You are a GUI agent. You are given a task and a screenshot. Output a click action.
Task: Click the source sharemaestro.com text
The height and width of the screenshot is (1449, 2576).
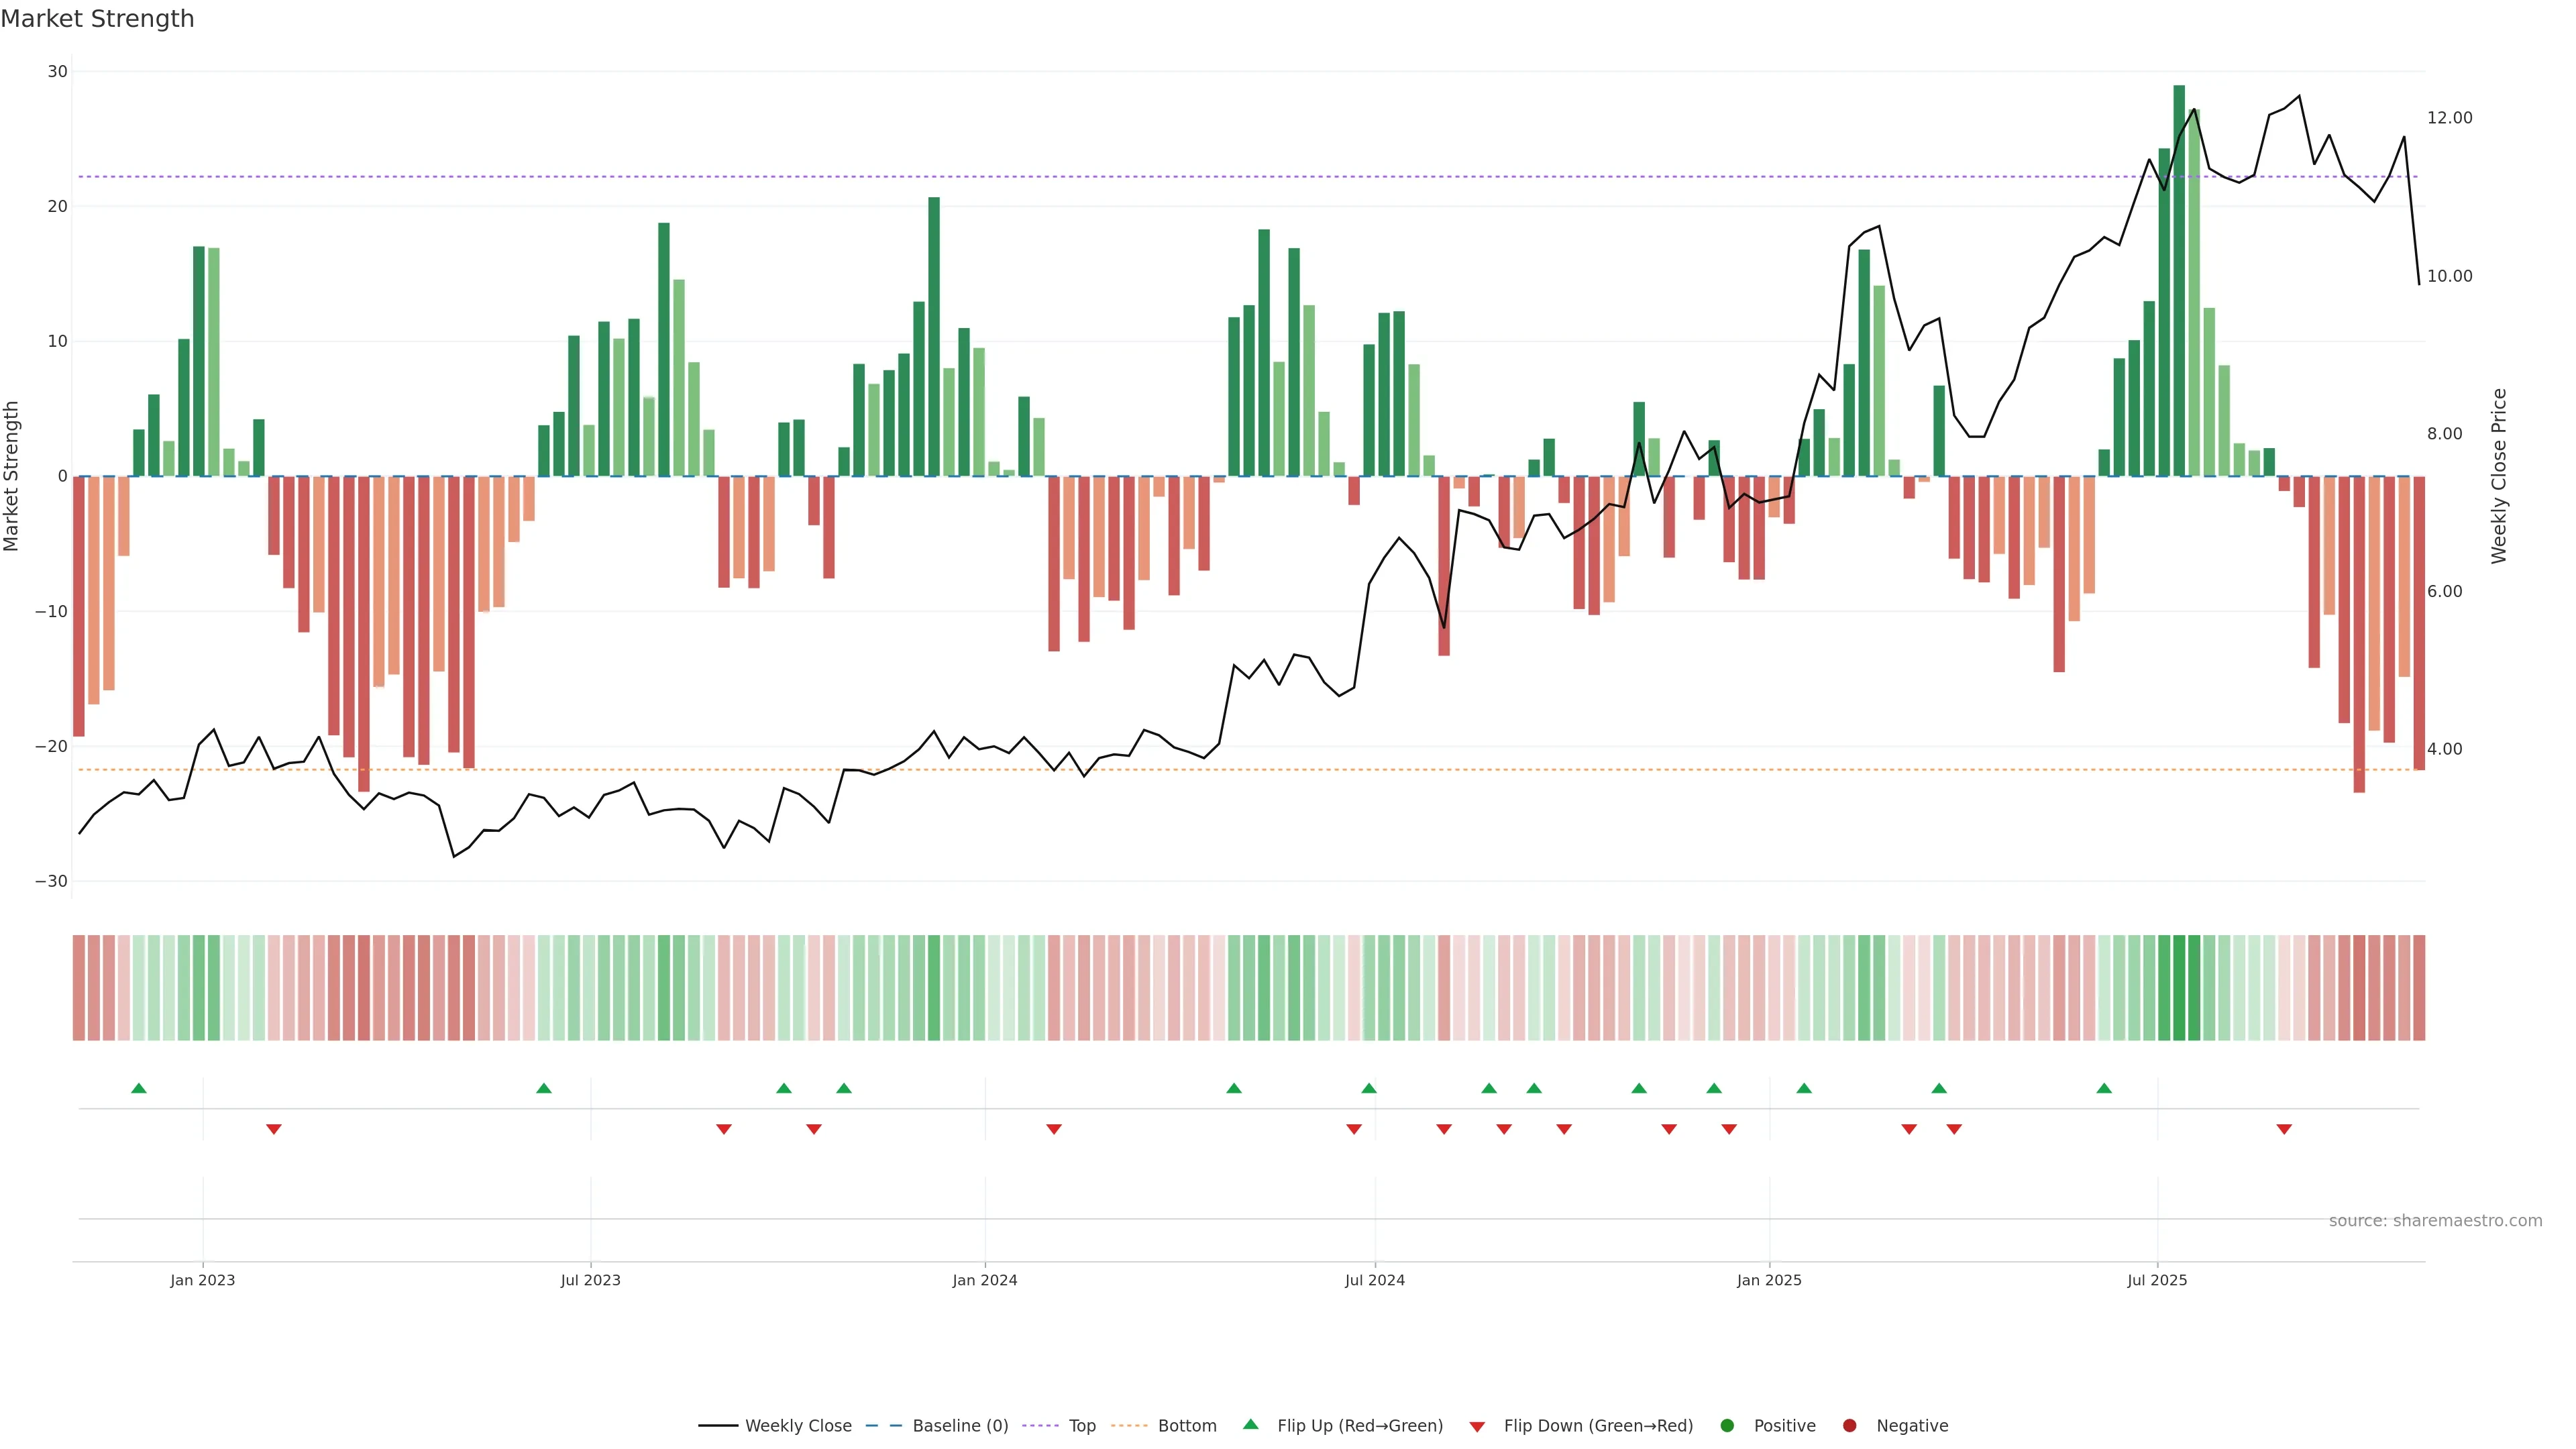coord(2435,1220)
